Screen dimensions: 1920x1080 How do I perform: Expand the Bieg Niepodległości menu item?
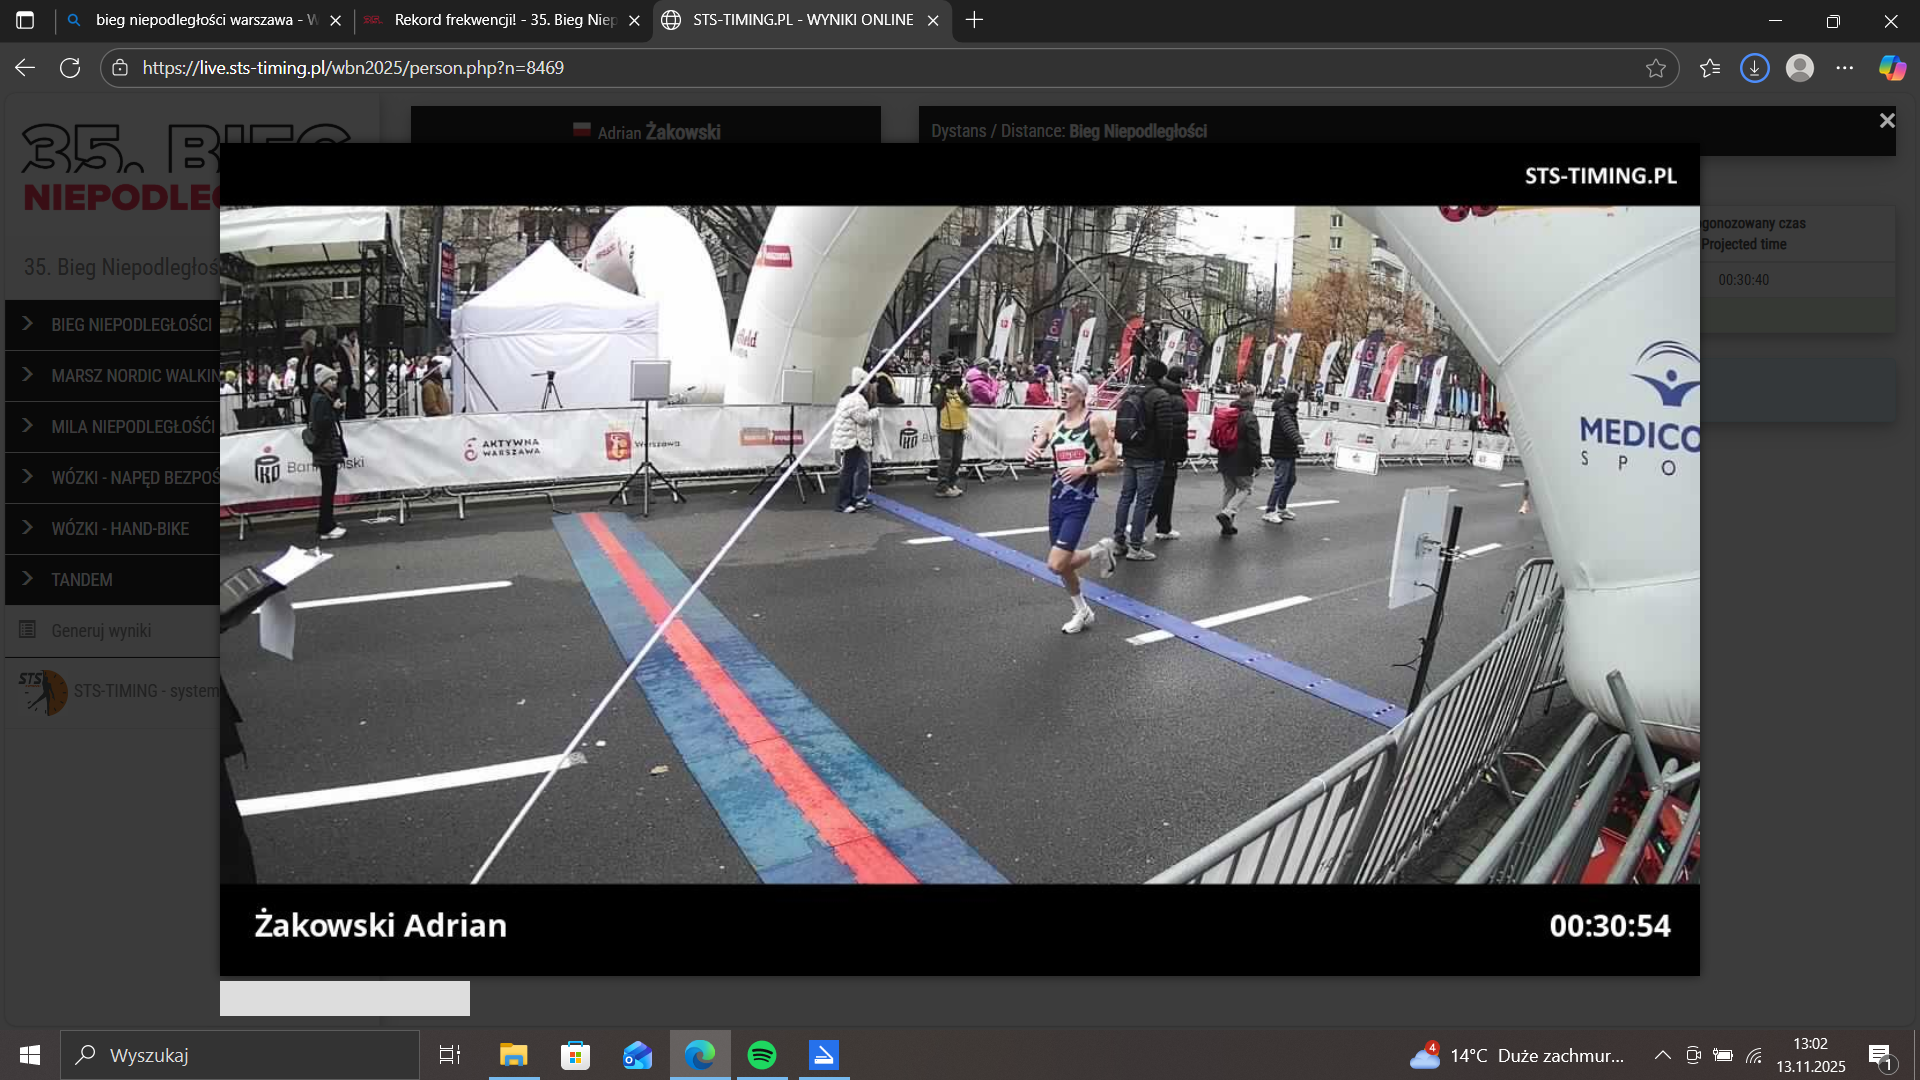[130, 325]
